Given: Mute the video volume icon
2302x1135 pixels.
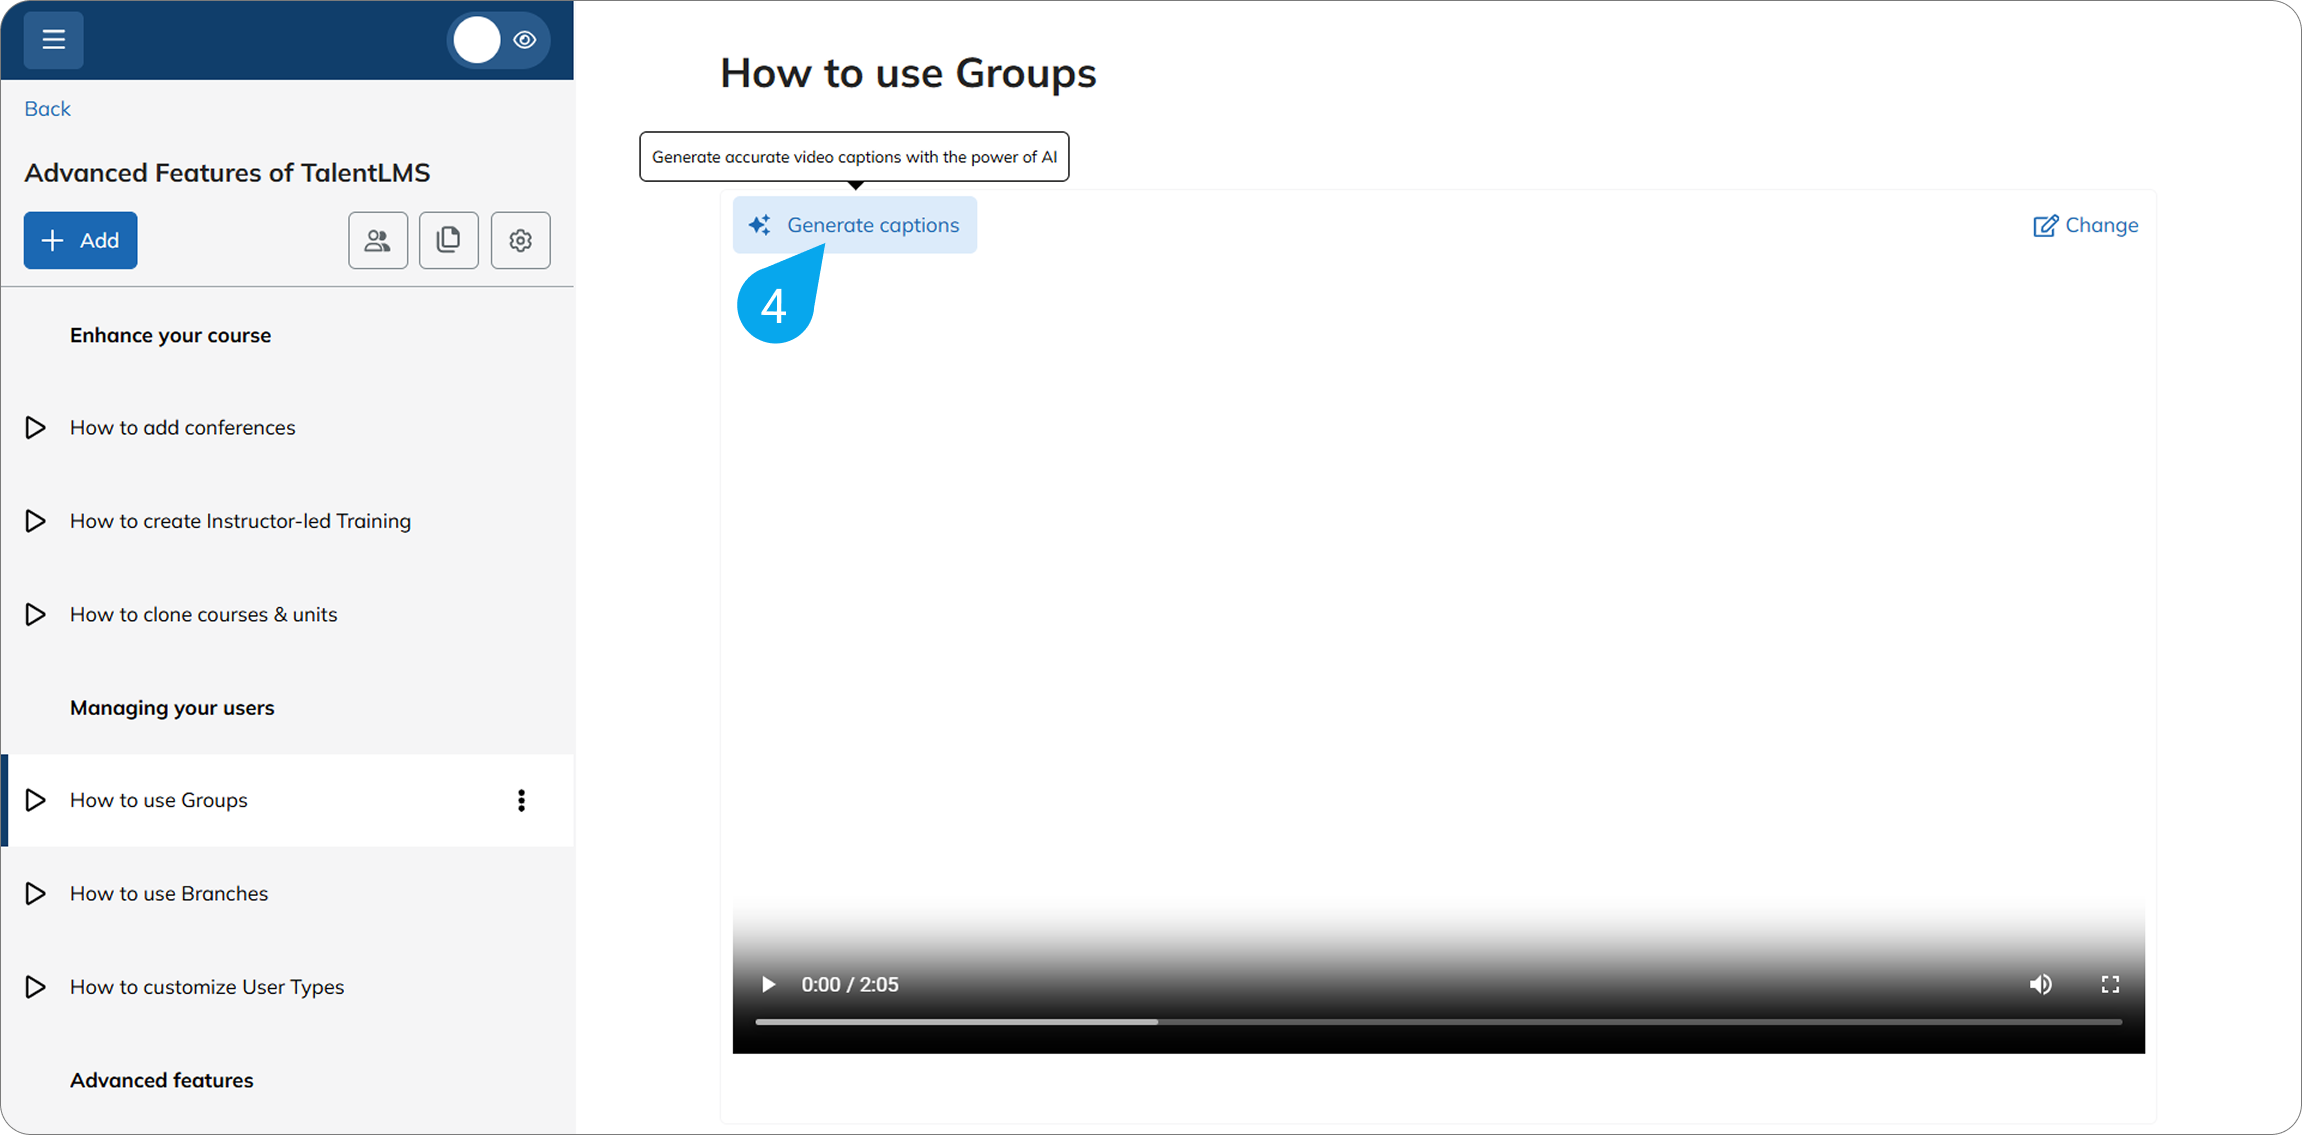Looking at the screenshot, I should pyautogui.click(x=2041, y=984).
